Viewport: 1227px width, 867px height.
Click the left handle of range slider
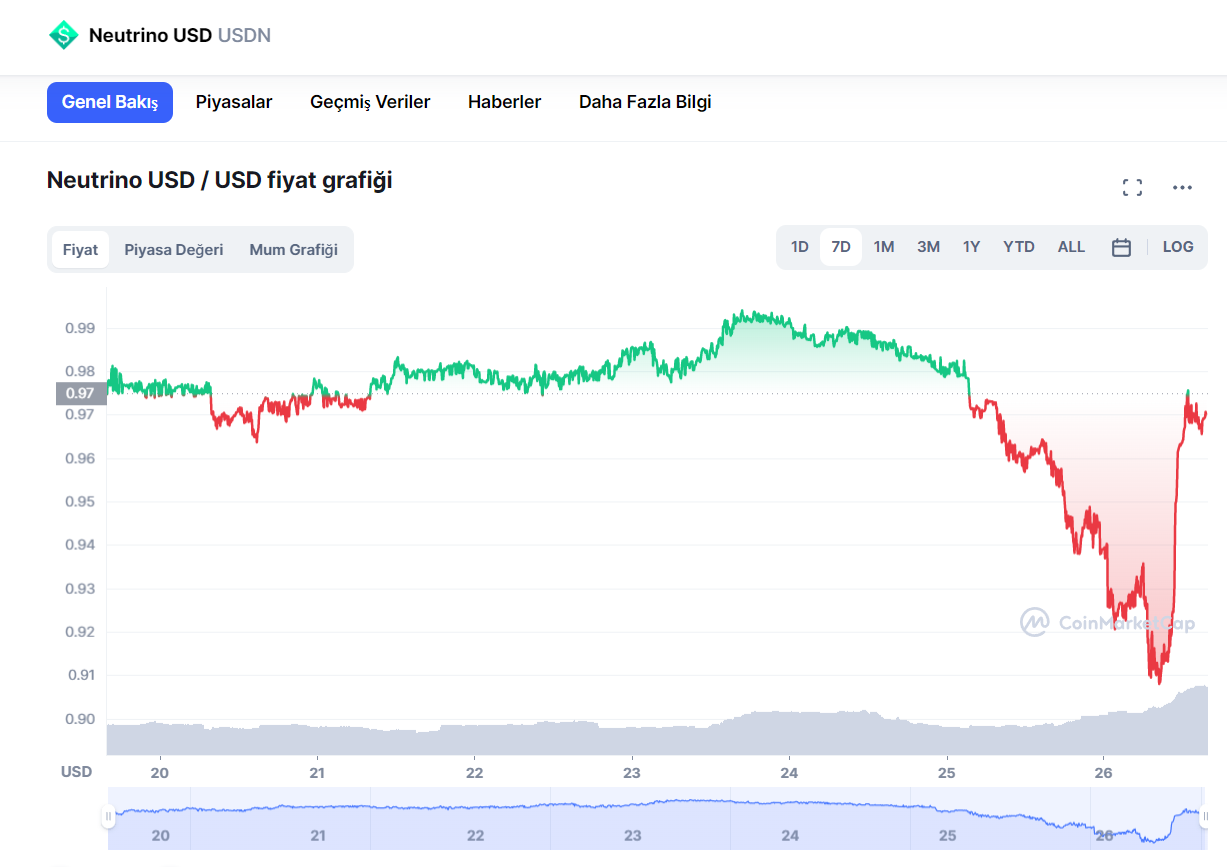coord(108,817)
